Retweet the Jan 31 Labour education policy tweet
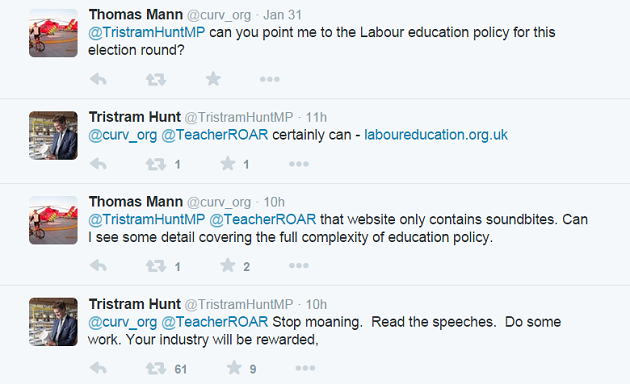The height and width of the screenshot is (384, 630). pyautogui.click(x=156, y=79)
